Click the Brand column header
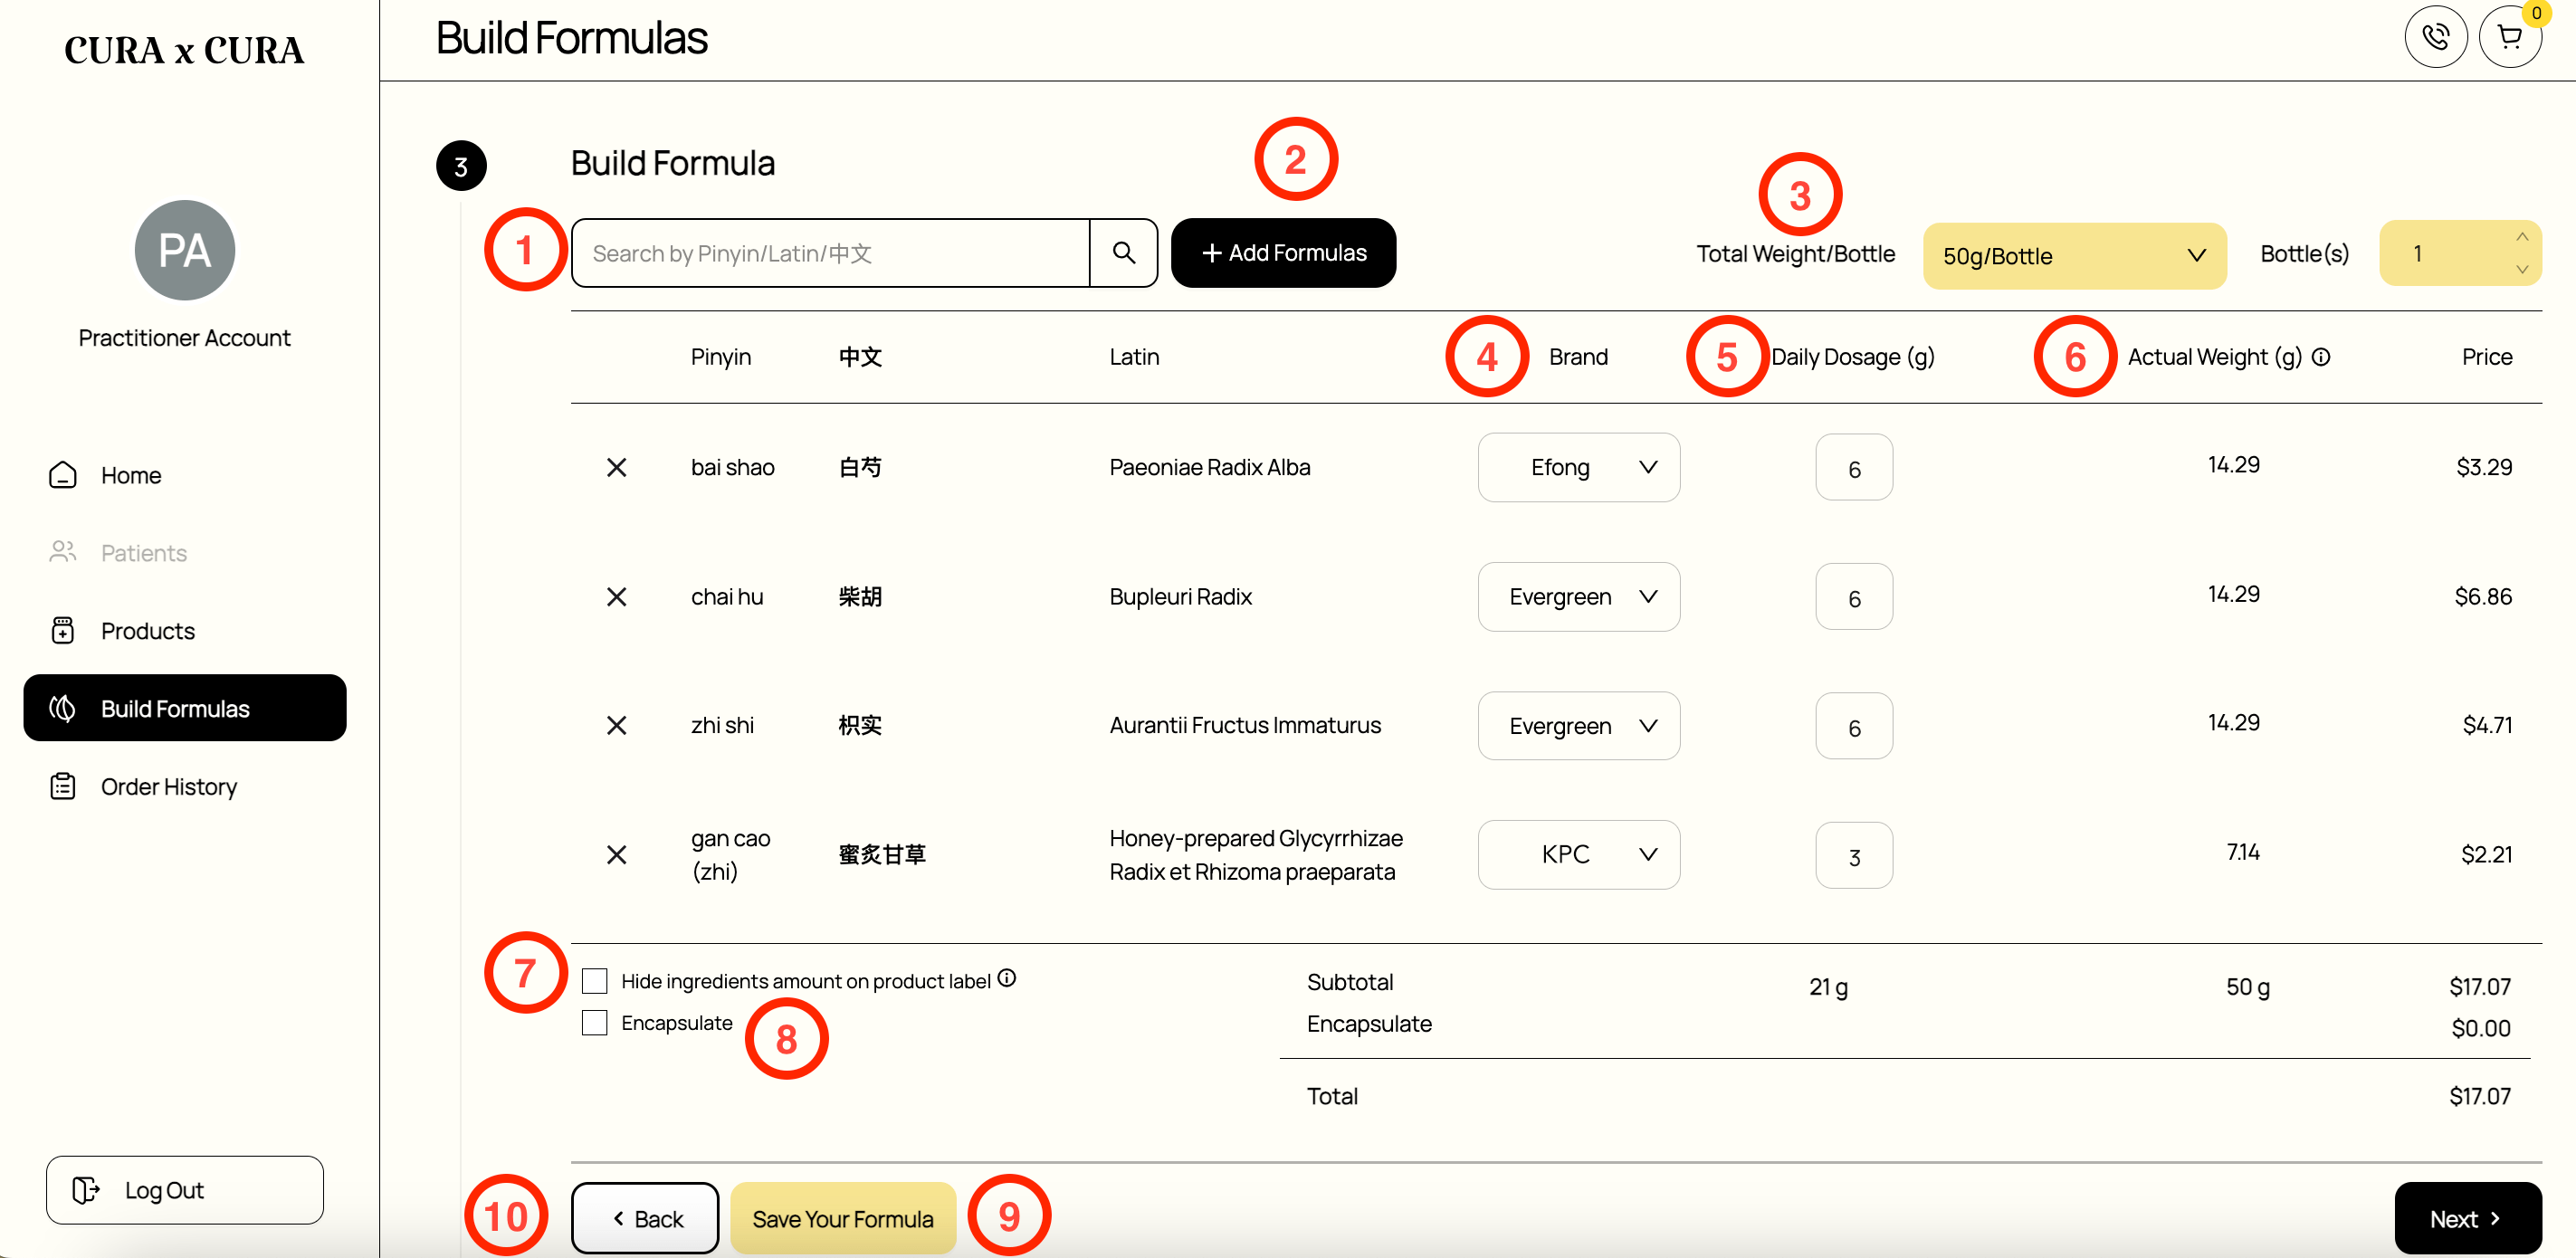Image resolution: width=2576 pixels, height=1258 pixels. point(1579,357)
